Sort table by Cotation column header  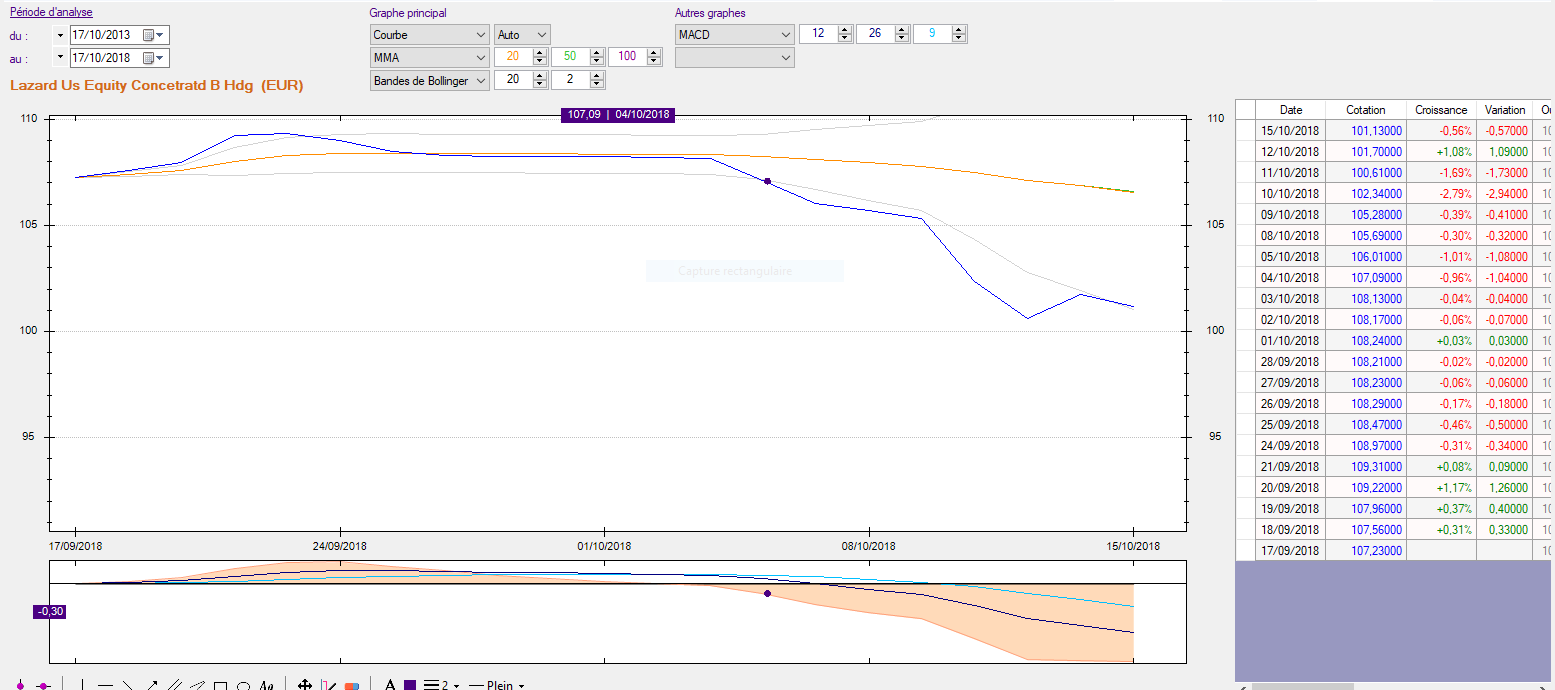click(1365, 110)
